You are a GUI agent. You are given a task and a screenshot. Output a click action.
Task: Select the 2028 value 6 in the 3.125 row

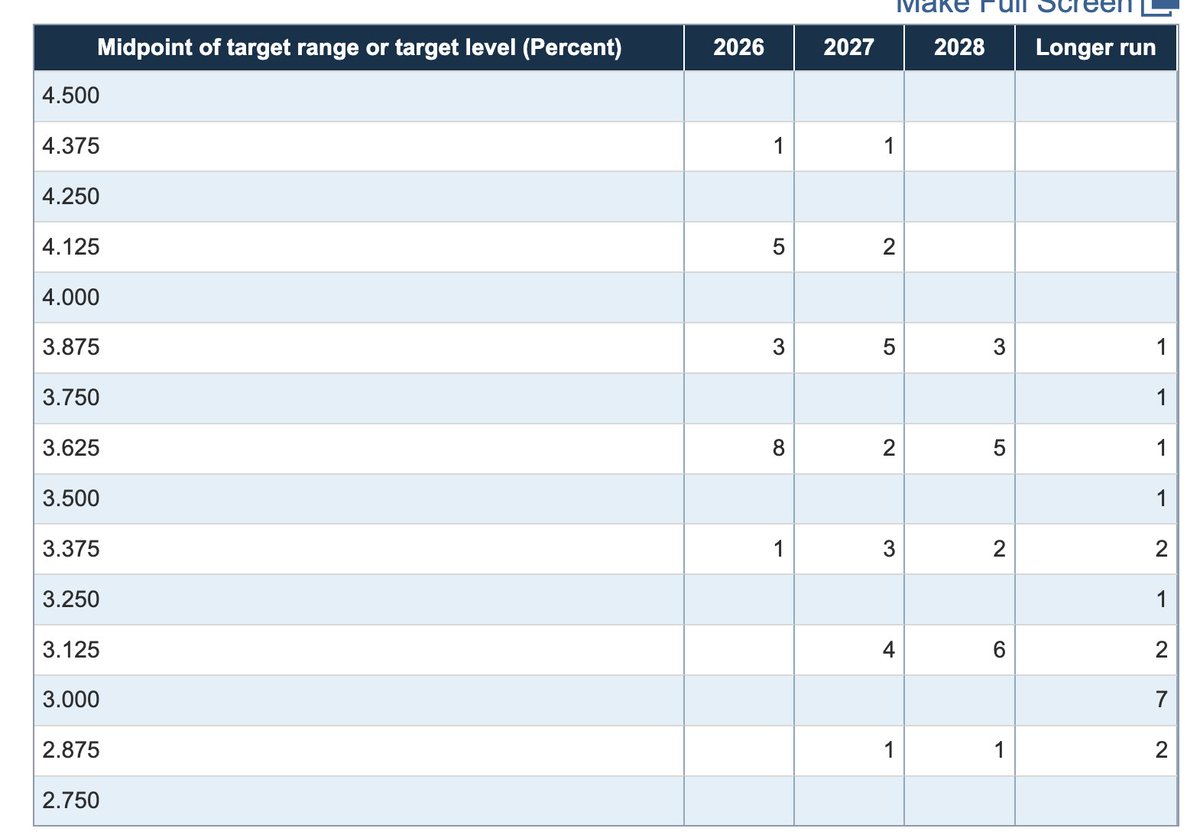click(998, 650)
